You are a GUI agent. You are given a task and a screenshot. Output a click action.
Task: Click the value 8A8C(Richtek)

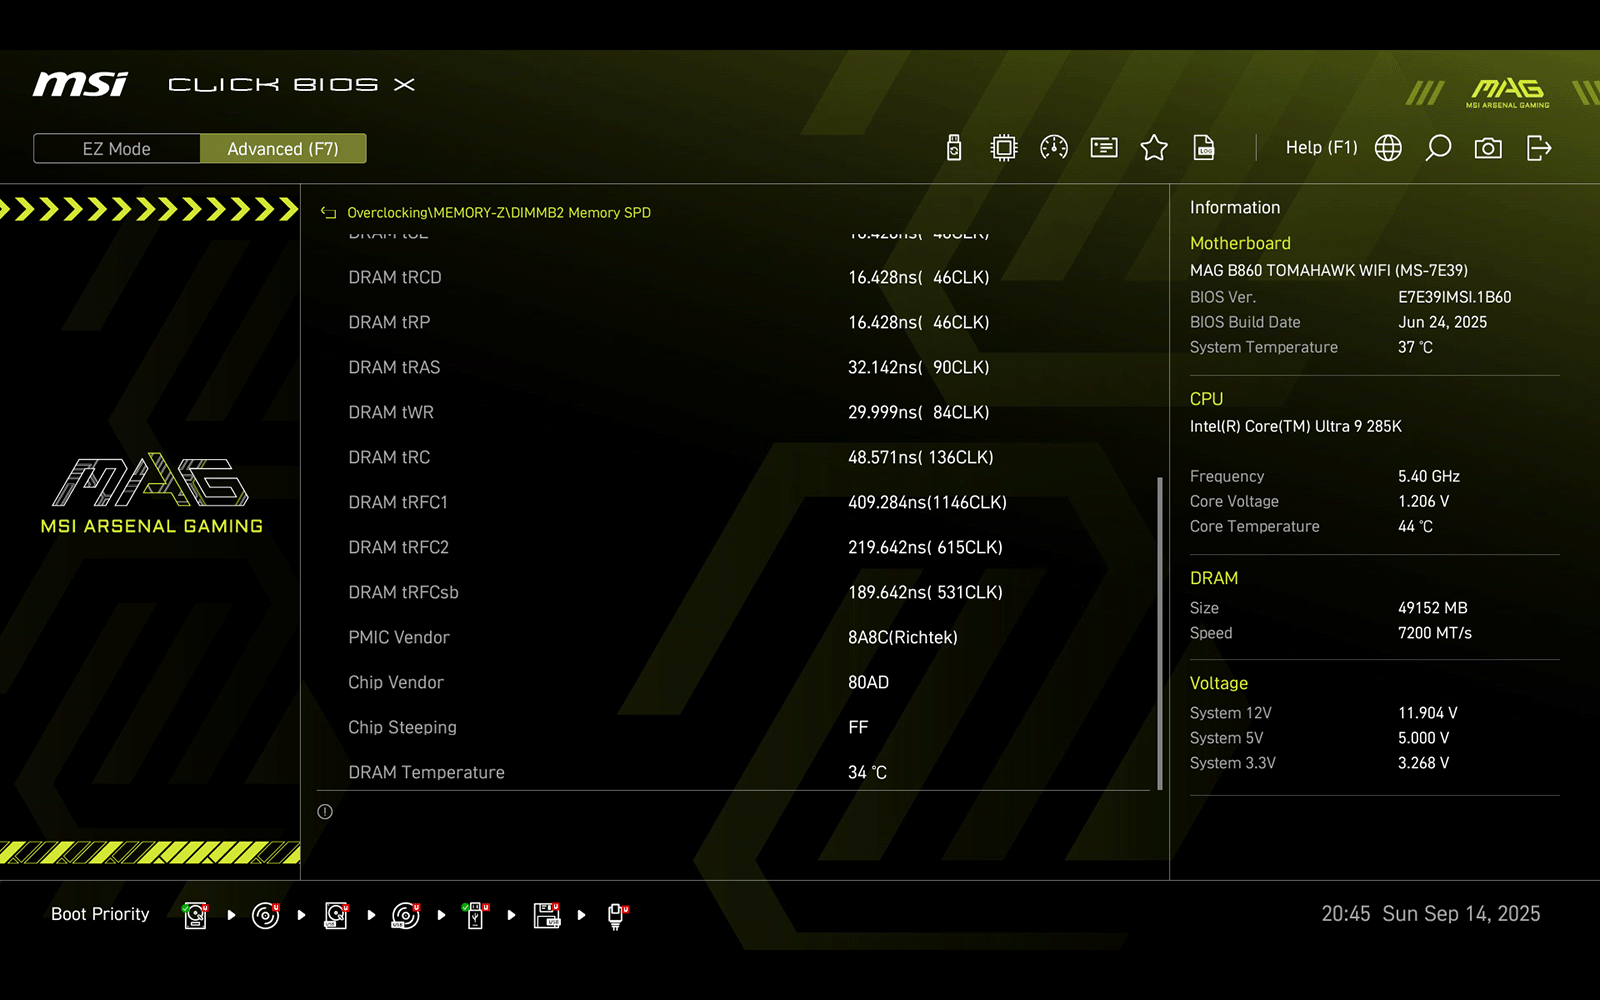click(903, 637)
